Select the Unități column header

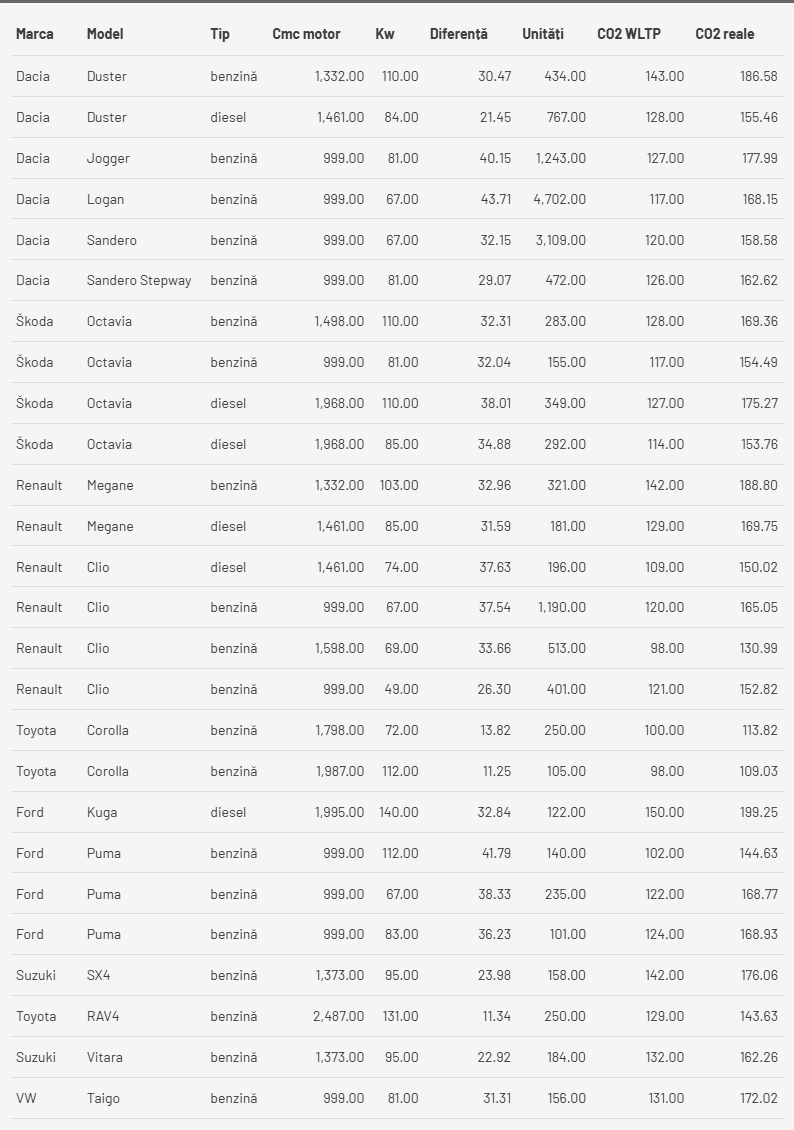543,34
